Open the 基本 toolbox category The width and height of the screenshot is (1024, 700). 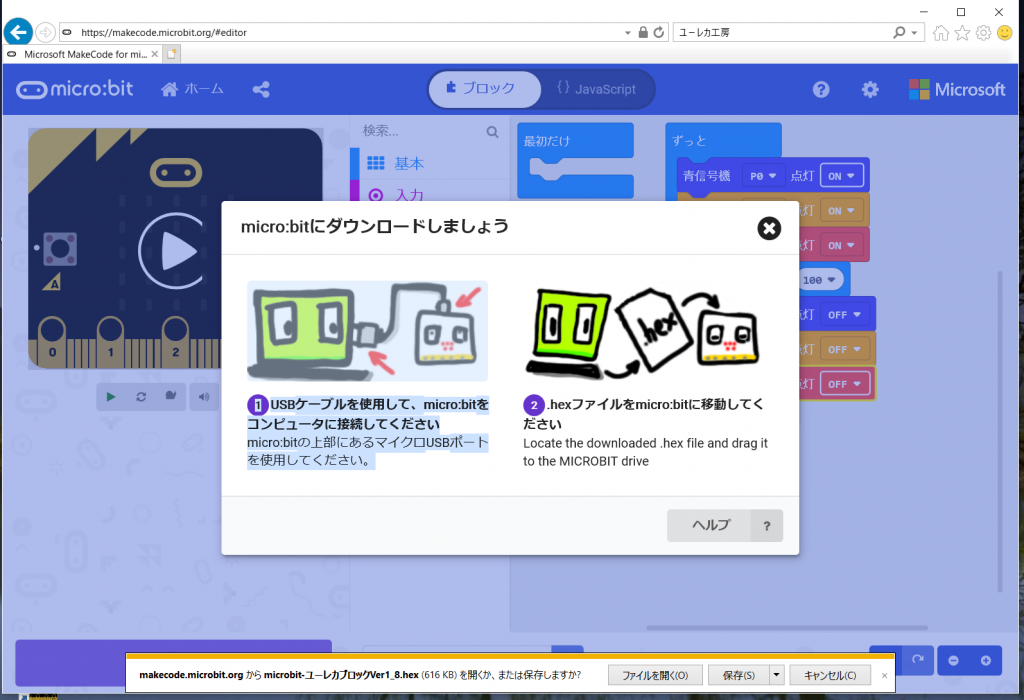click(431, 163)
